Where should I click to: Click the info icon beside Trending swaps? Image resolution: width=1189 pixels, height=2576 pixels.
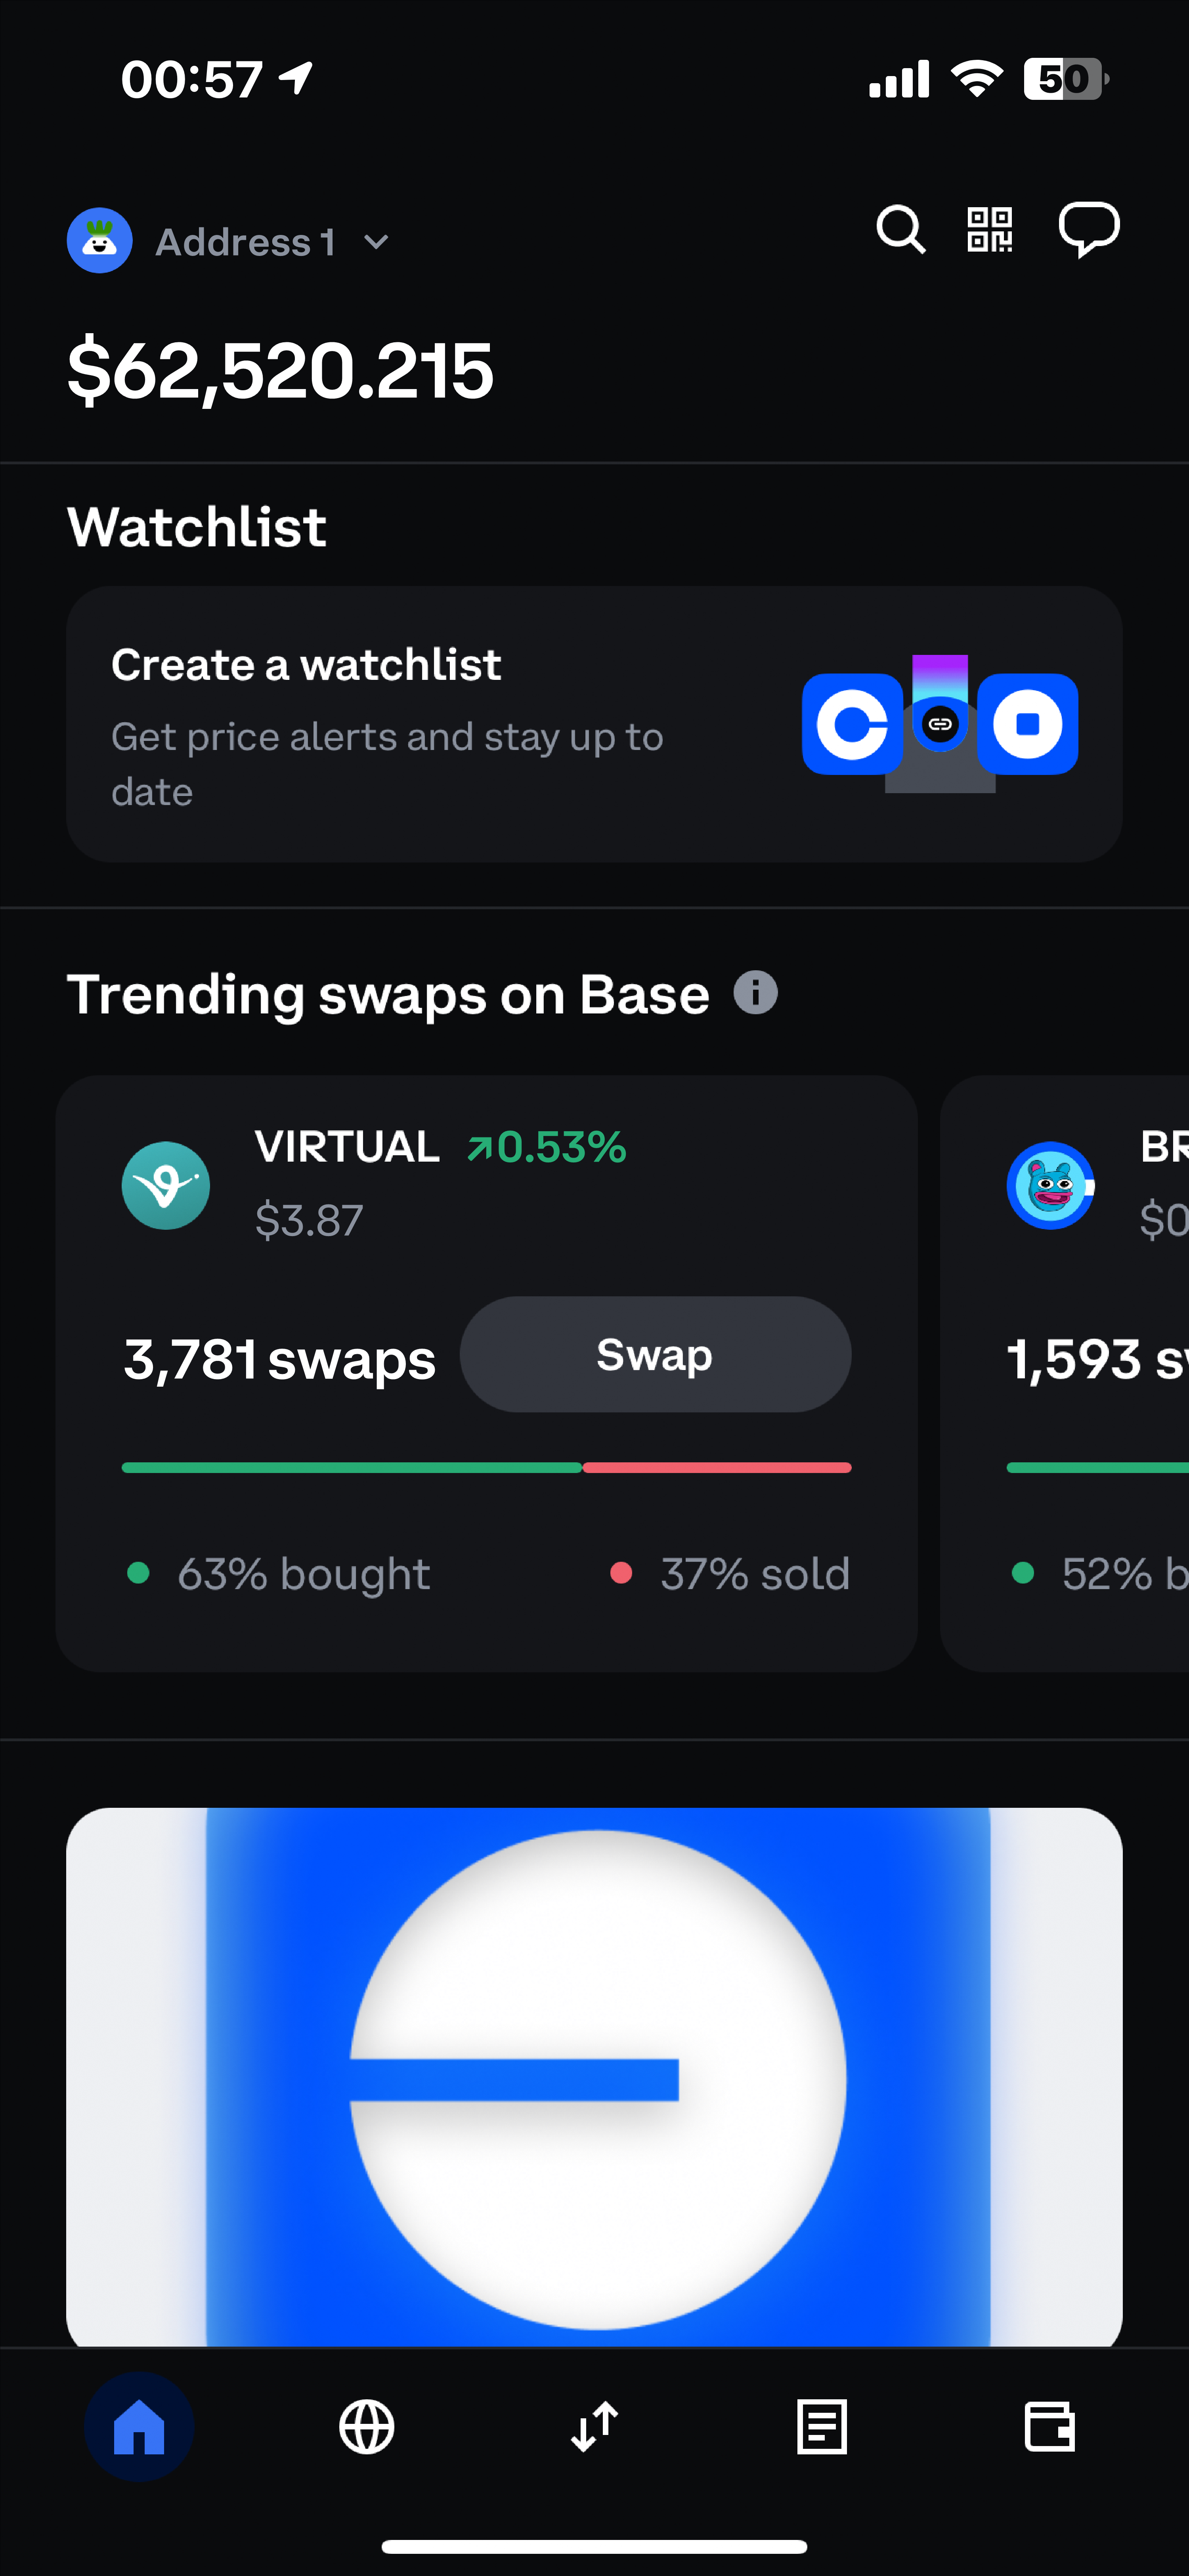[756, 993]
